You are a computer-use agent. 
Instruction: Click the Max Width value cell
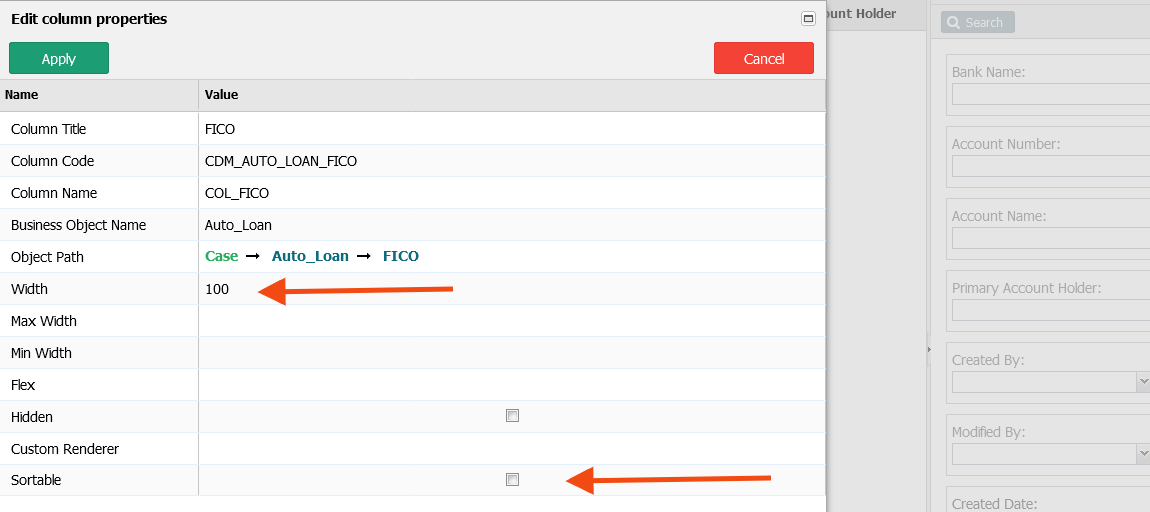pyautogui.click(x=512, y=321)
